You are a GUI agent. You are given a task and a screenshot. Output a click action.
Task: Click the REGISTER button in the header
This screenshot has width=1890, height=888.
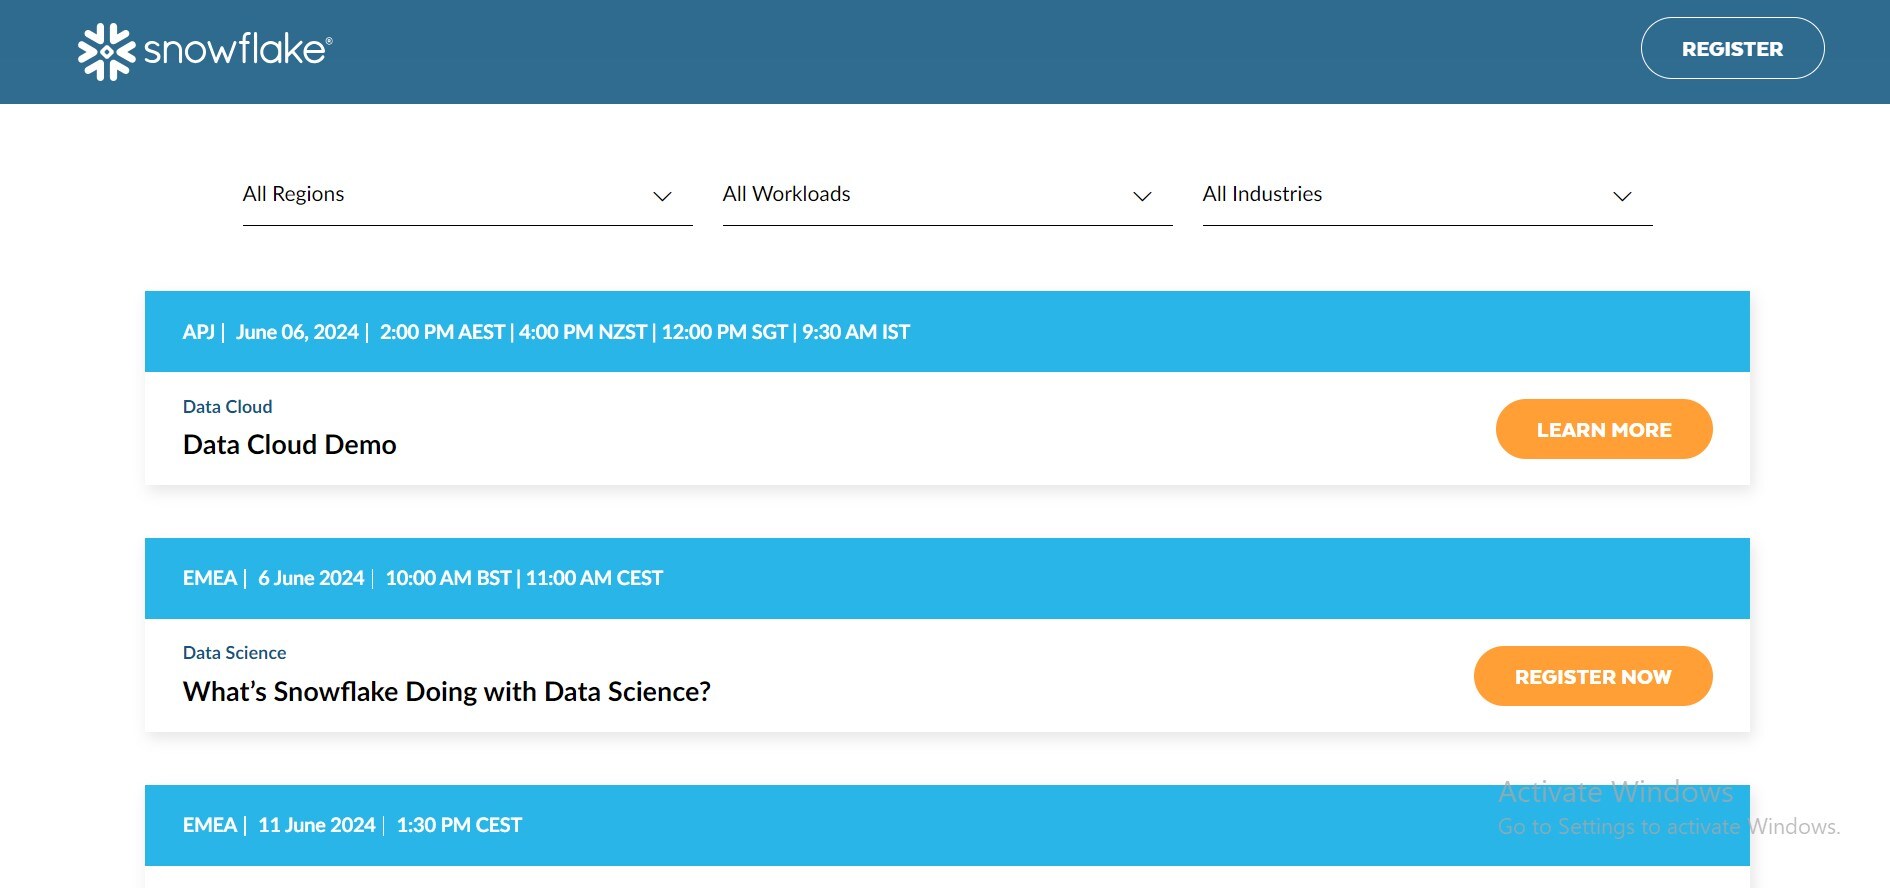[x=1732, y=48]
